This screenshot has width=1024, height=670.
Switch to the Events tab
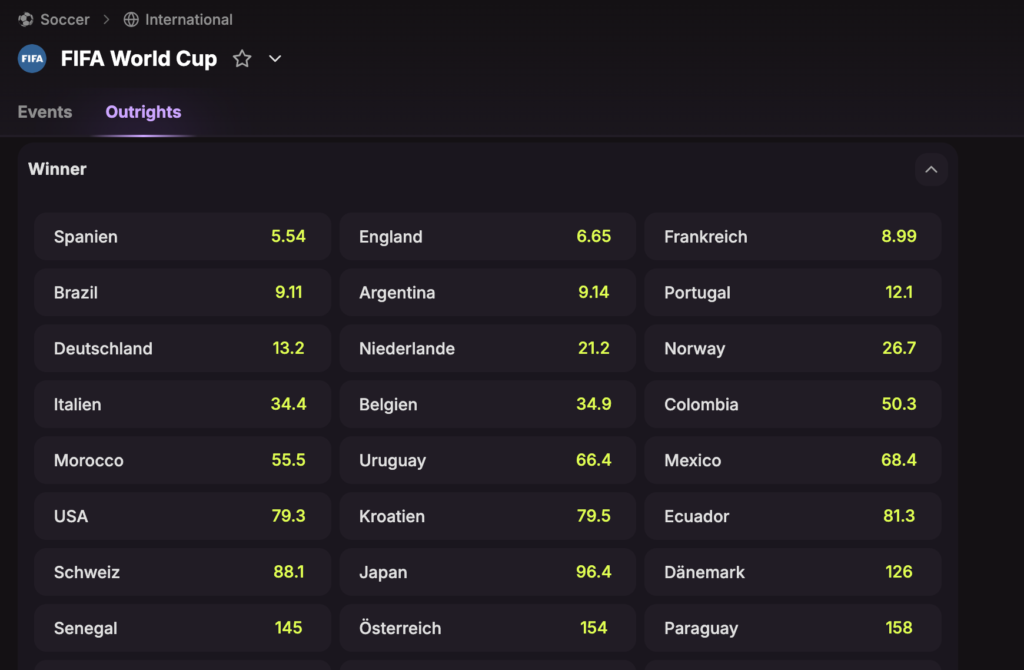pos(44,112)
